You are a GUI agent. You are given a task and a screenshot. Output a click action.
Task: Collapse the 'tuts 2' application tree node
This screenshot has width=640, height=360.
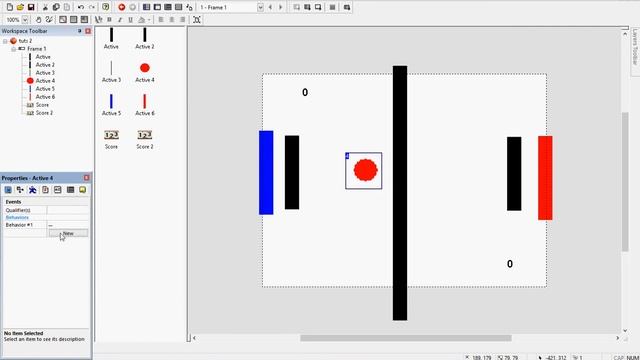(x=5, y=41)
